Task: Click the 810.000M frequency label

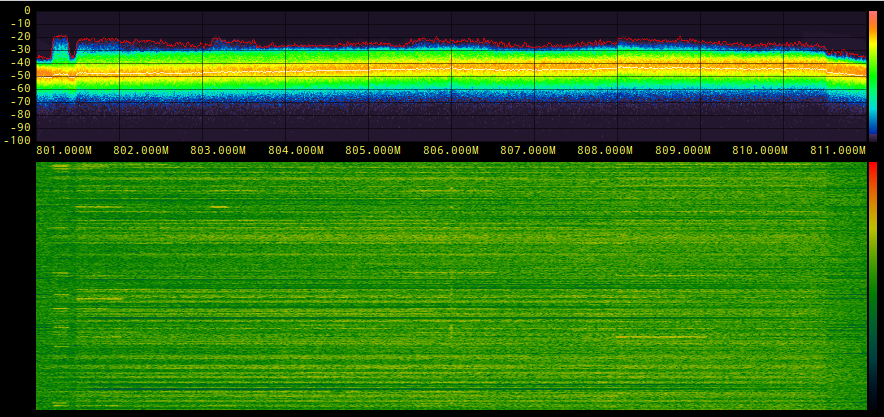Action: click(760, 150)
